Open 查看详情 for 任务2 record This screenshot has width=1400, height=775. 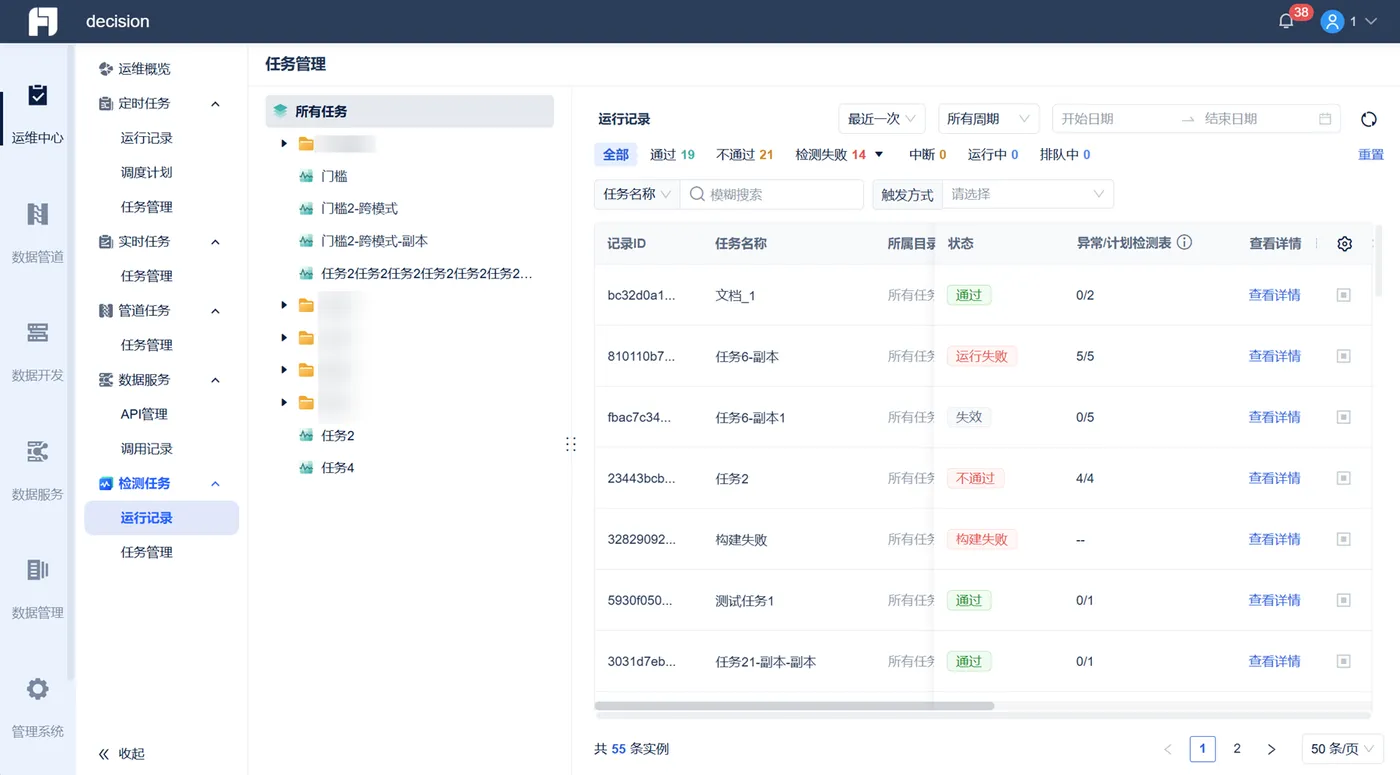[1274, 478]
